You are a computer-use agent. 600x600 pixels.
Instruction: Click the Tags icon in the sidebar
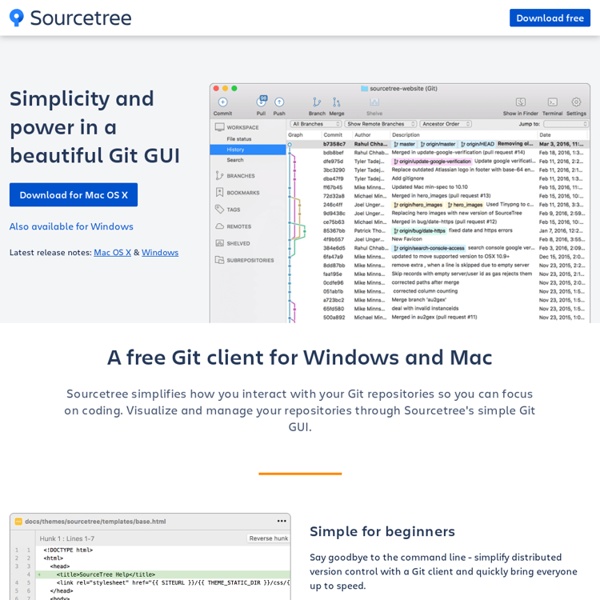(x=219, y=209)
